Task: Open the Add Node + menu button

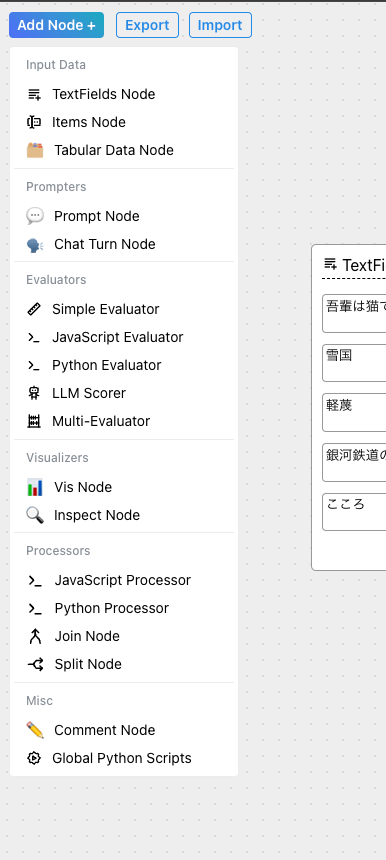Action: (x=56, y=25)
